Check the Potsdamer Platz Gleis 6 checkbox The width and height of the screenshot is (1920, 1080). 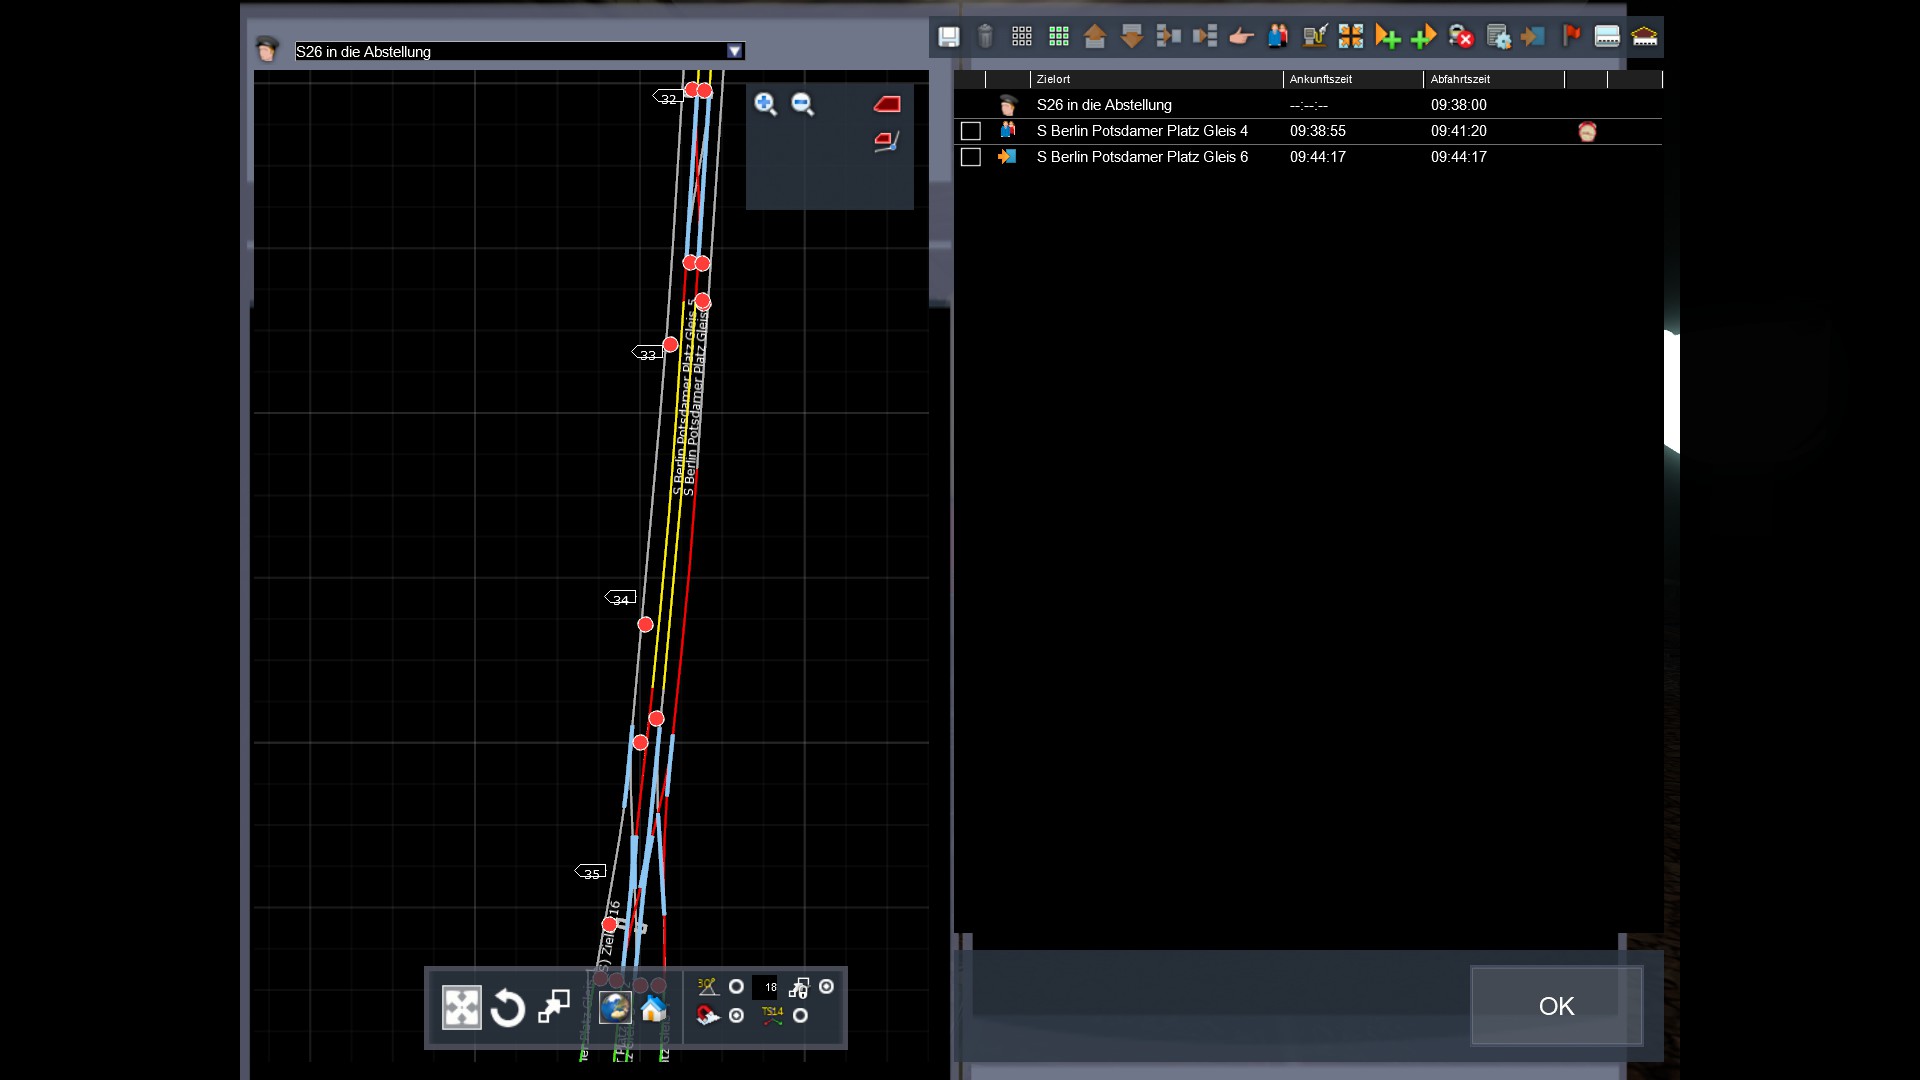point(970,157)
